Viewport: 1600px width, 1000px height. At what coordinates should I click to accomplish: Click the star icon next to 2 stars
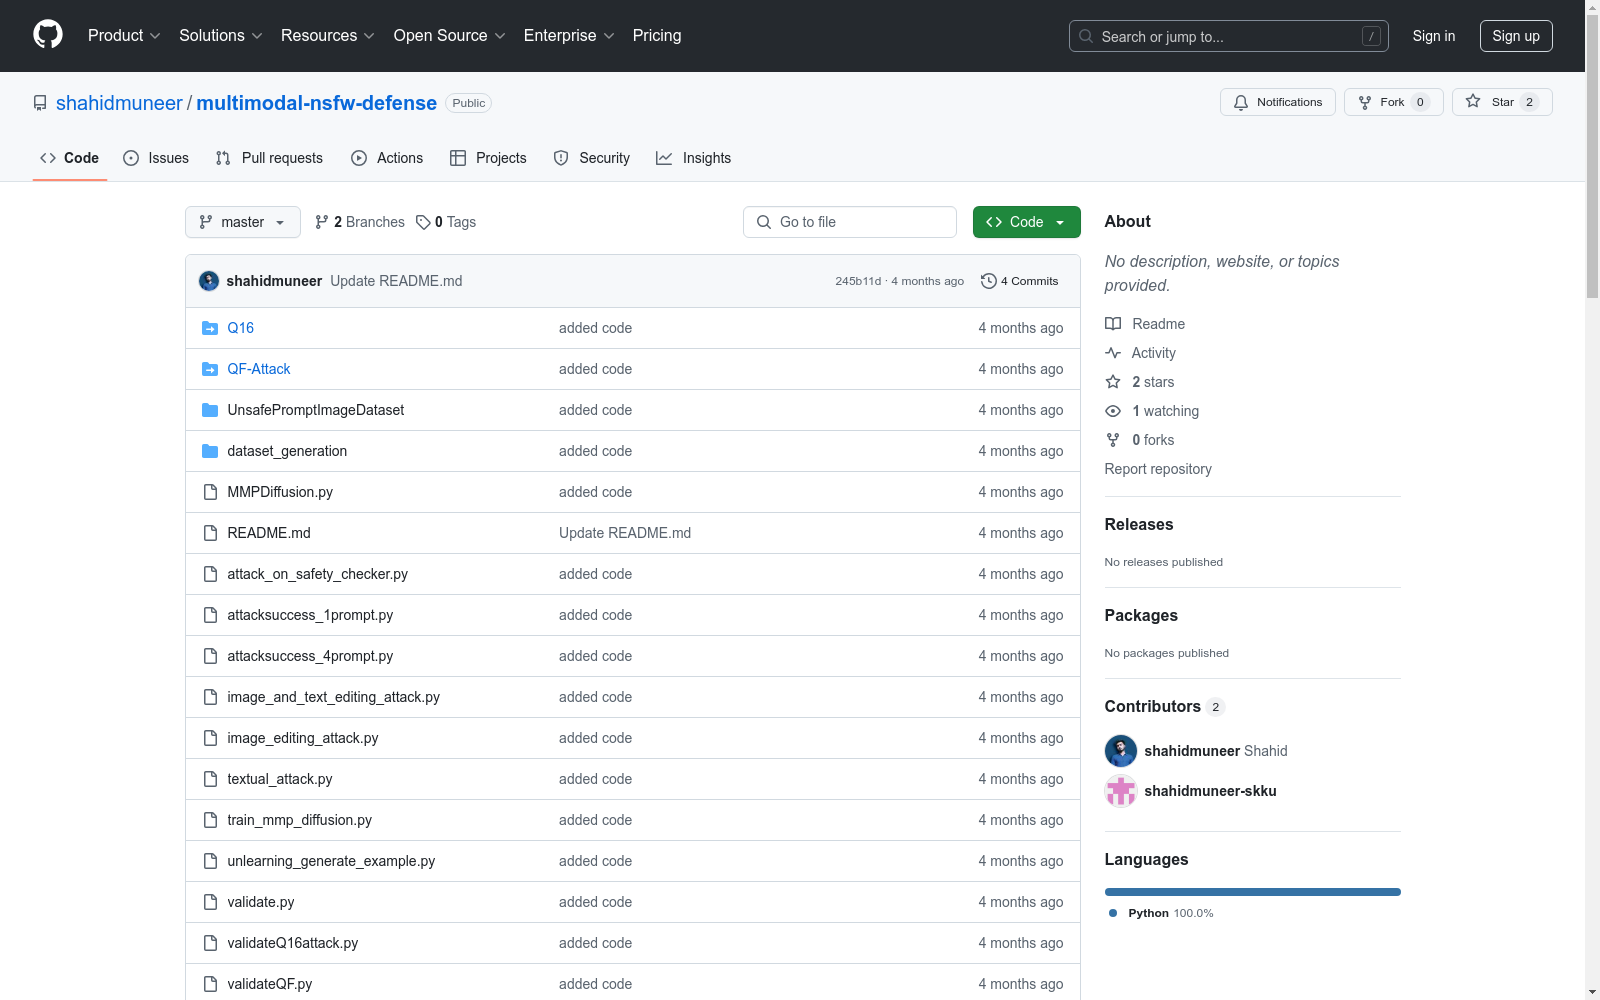[x=1113, y=382]
